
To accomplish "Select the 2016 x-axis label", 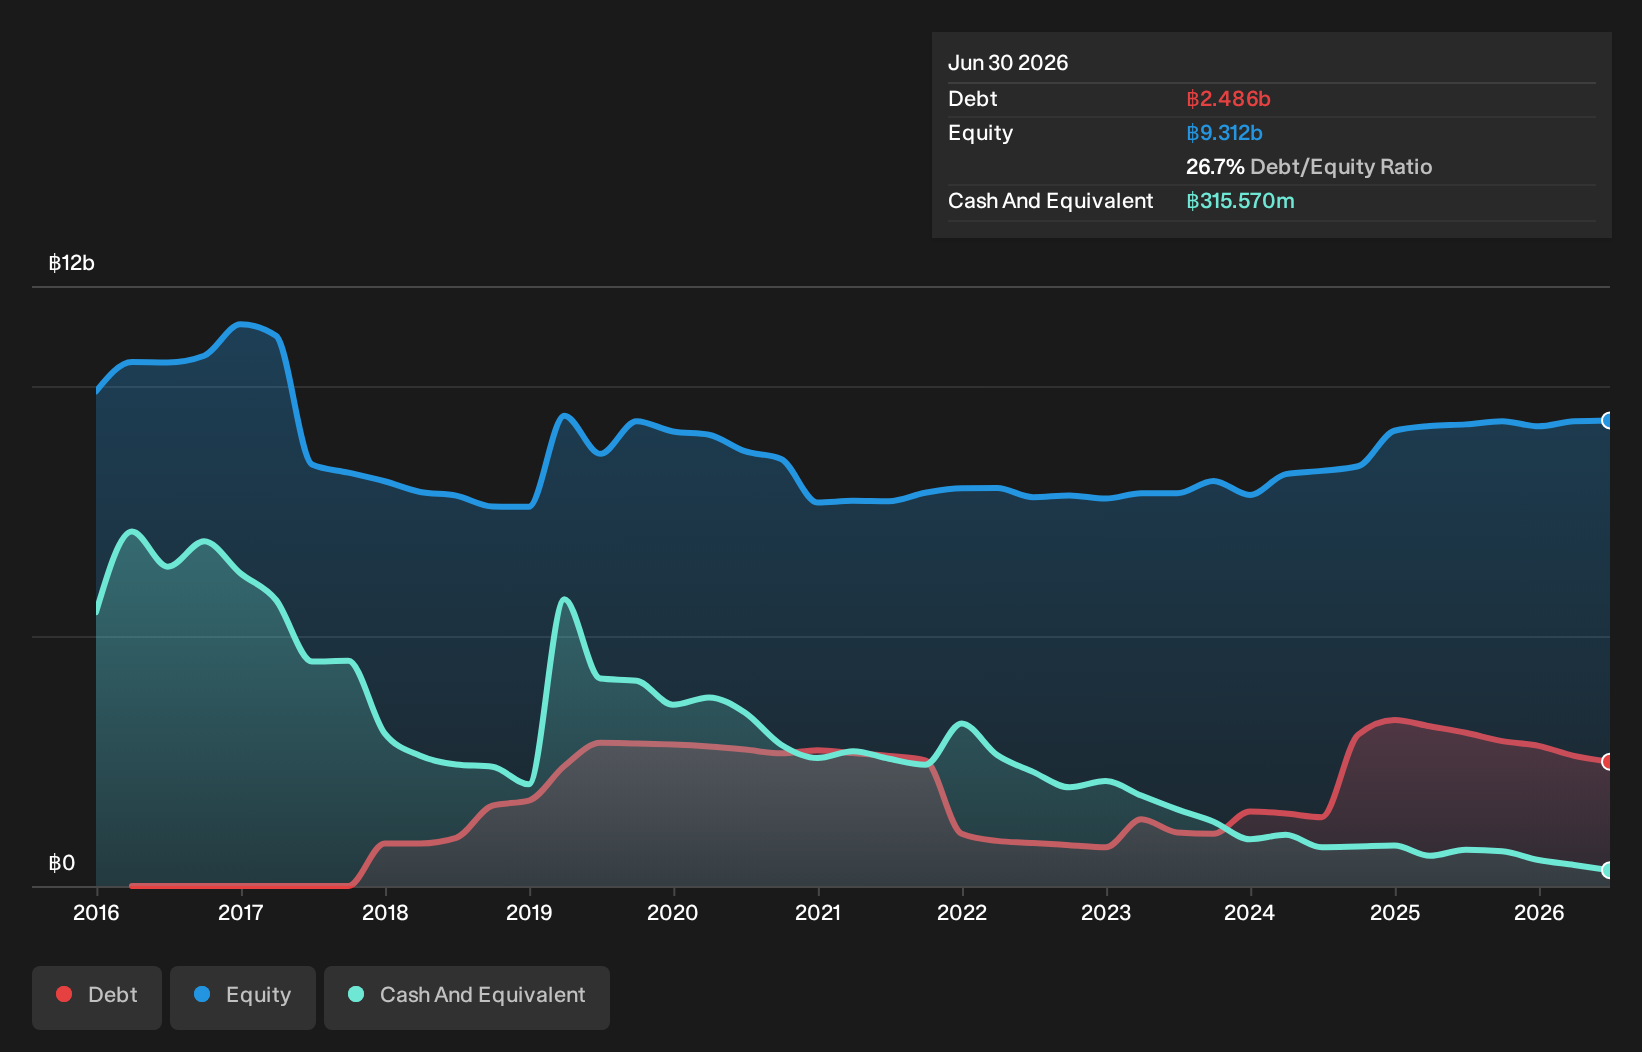I will (96, 912).
